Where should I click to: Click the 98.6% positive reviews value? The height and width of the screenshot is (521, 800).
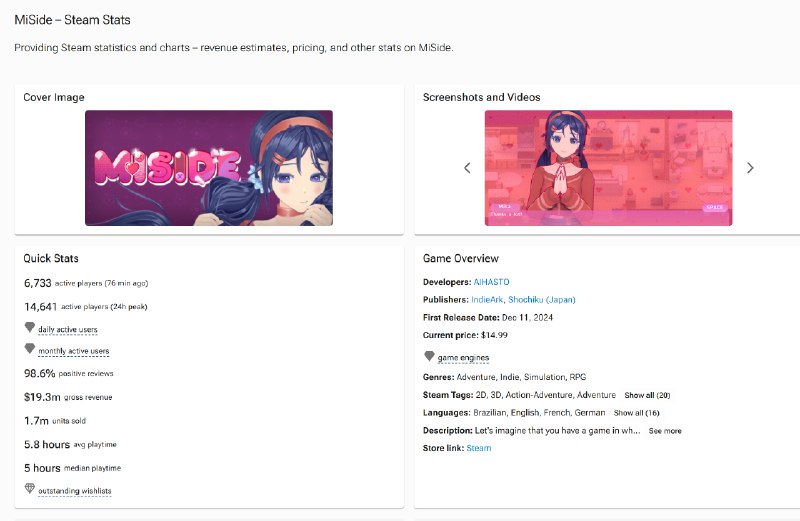(x=39, y=374)
